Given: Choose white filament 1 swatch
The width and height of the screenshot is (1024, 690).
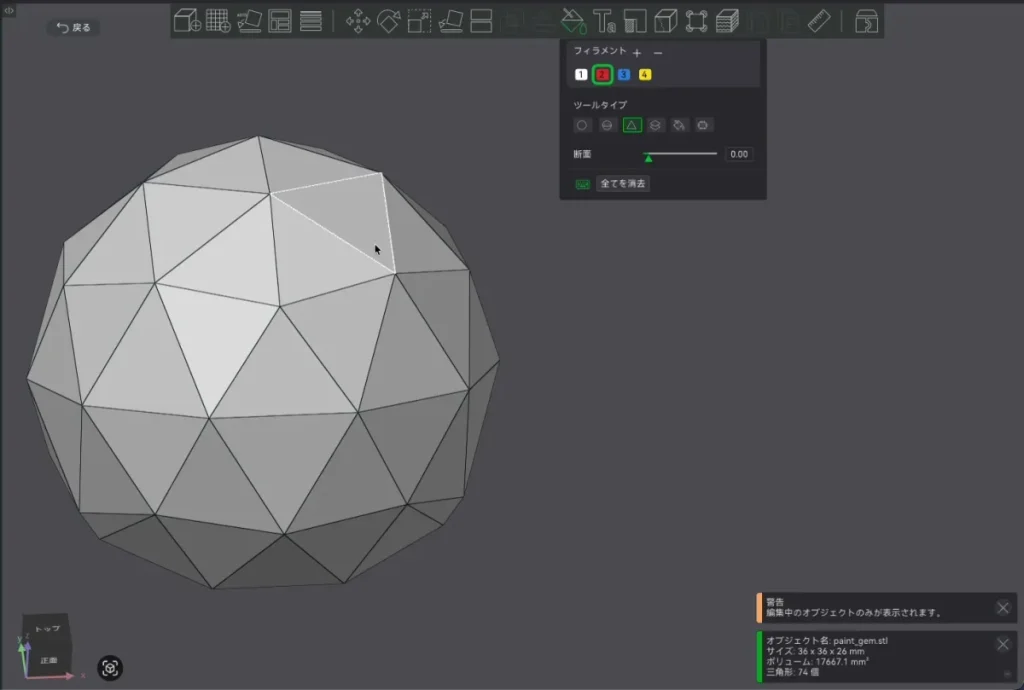Looking at the screenshot, I should pos(581,74).
